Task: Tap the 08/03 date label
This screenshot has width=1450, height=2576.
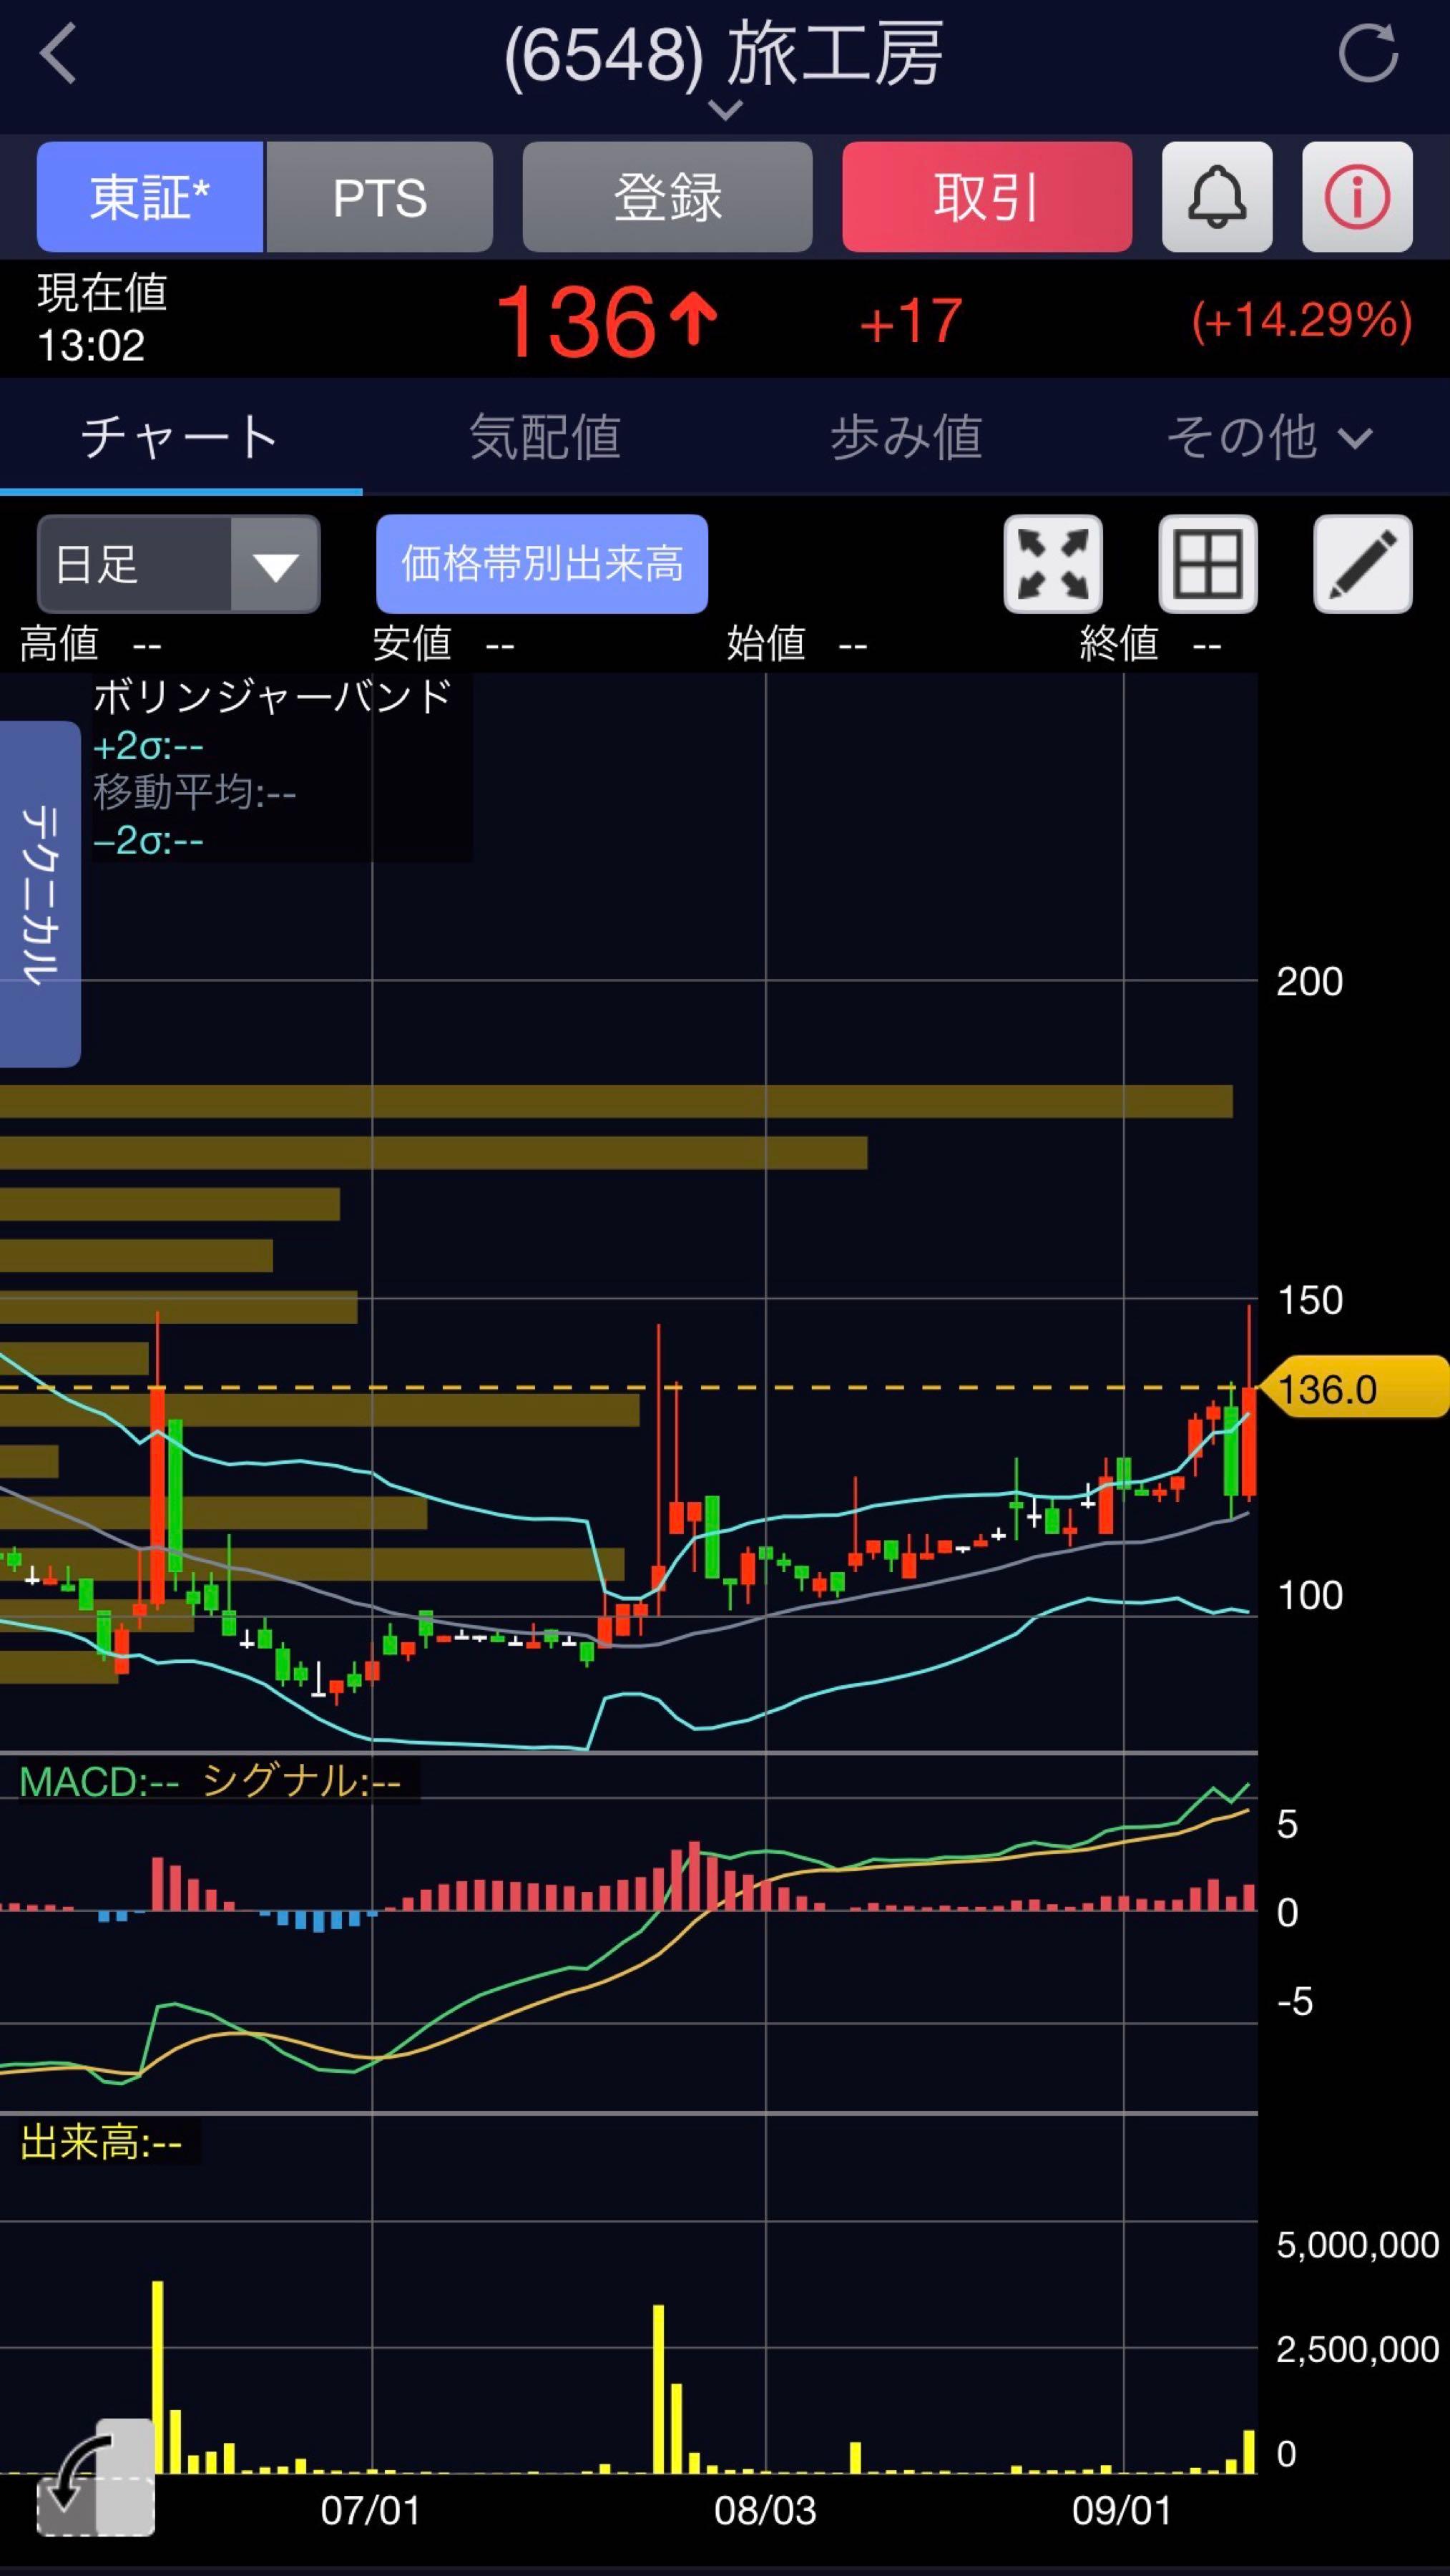Action: click(x=765, y=2510)
